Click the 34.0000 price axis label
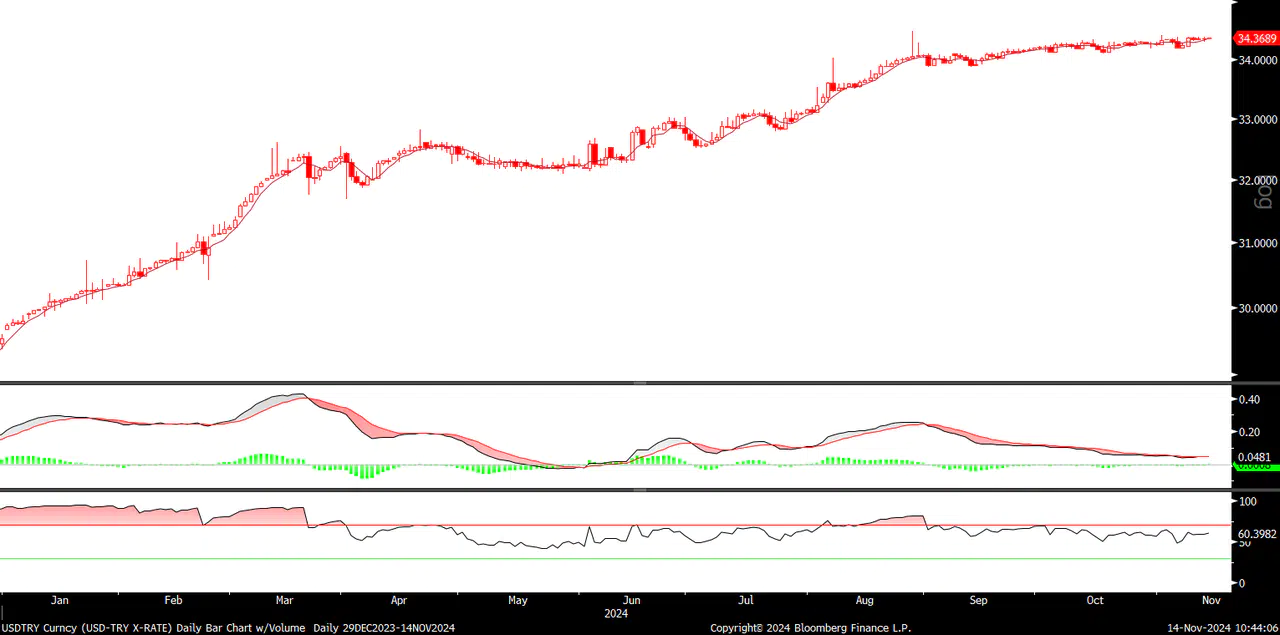This screenshot has width=1280, height=635. tap(1257, 60)
